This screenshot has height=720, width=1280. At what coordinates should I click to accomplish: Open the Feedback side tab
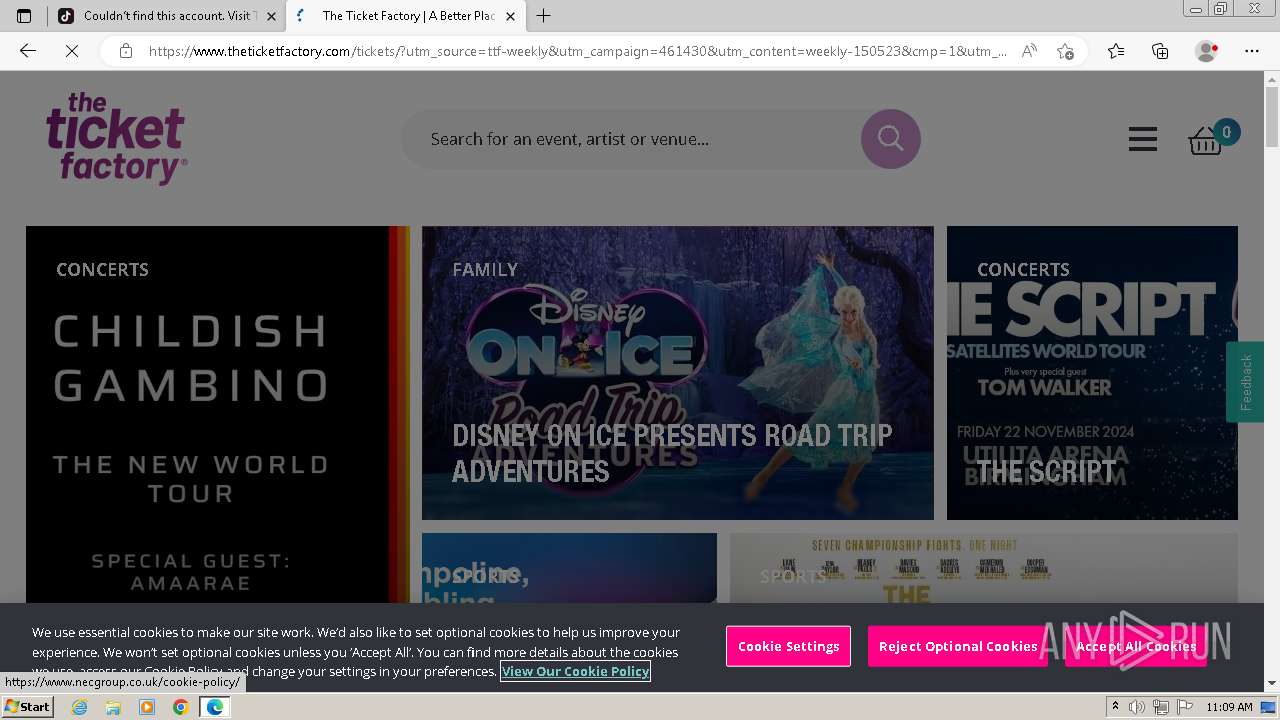(x=1246, y=382)
